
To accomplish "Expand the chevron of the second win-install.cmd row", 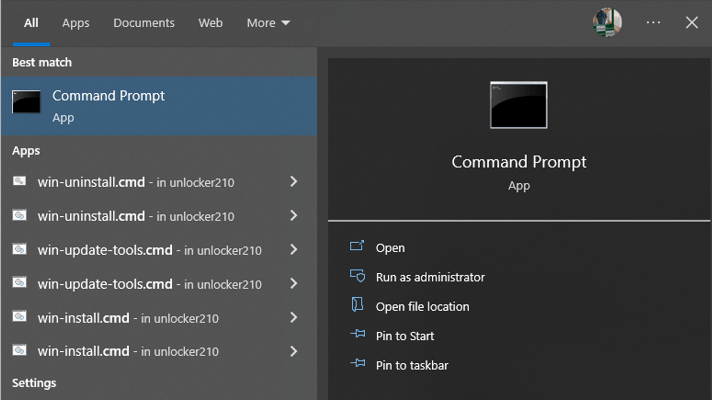I will click(294, 351).
